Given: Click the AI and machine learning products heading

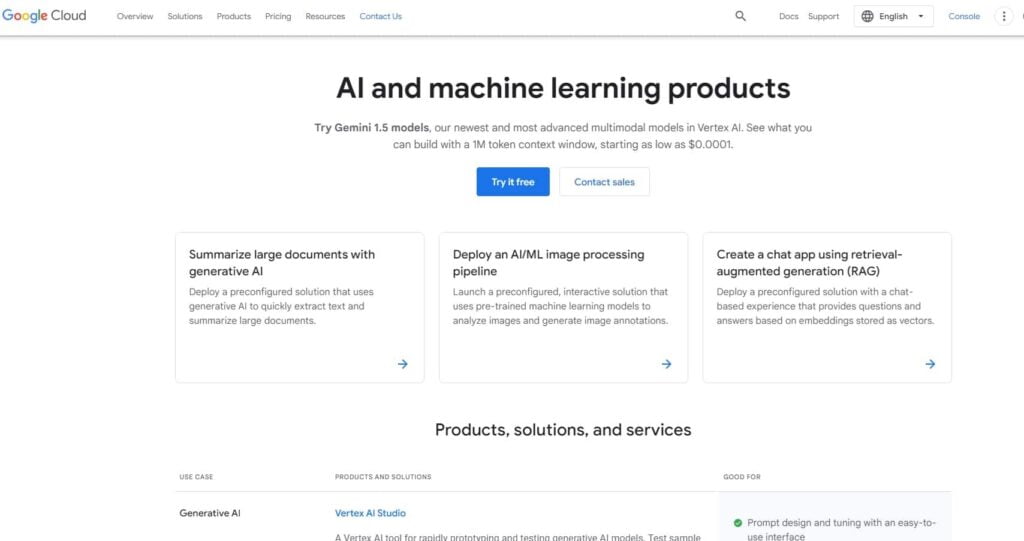Looking at the screenshot, I should (x=563, y=88).
